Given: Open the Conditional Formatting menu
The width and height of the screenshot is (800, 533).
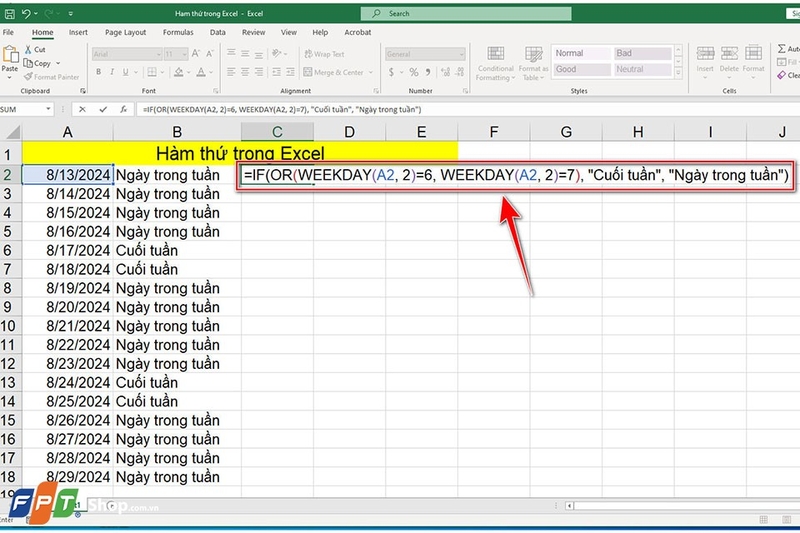Looking at the screenshot, I should [495, 63].
